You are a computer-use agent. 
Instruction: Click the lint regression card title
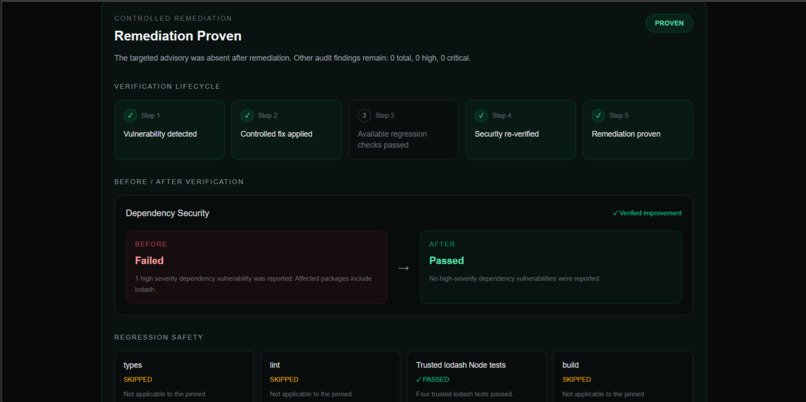pos(274,365)
